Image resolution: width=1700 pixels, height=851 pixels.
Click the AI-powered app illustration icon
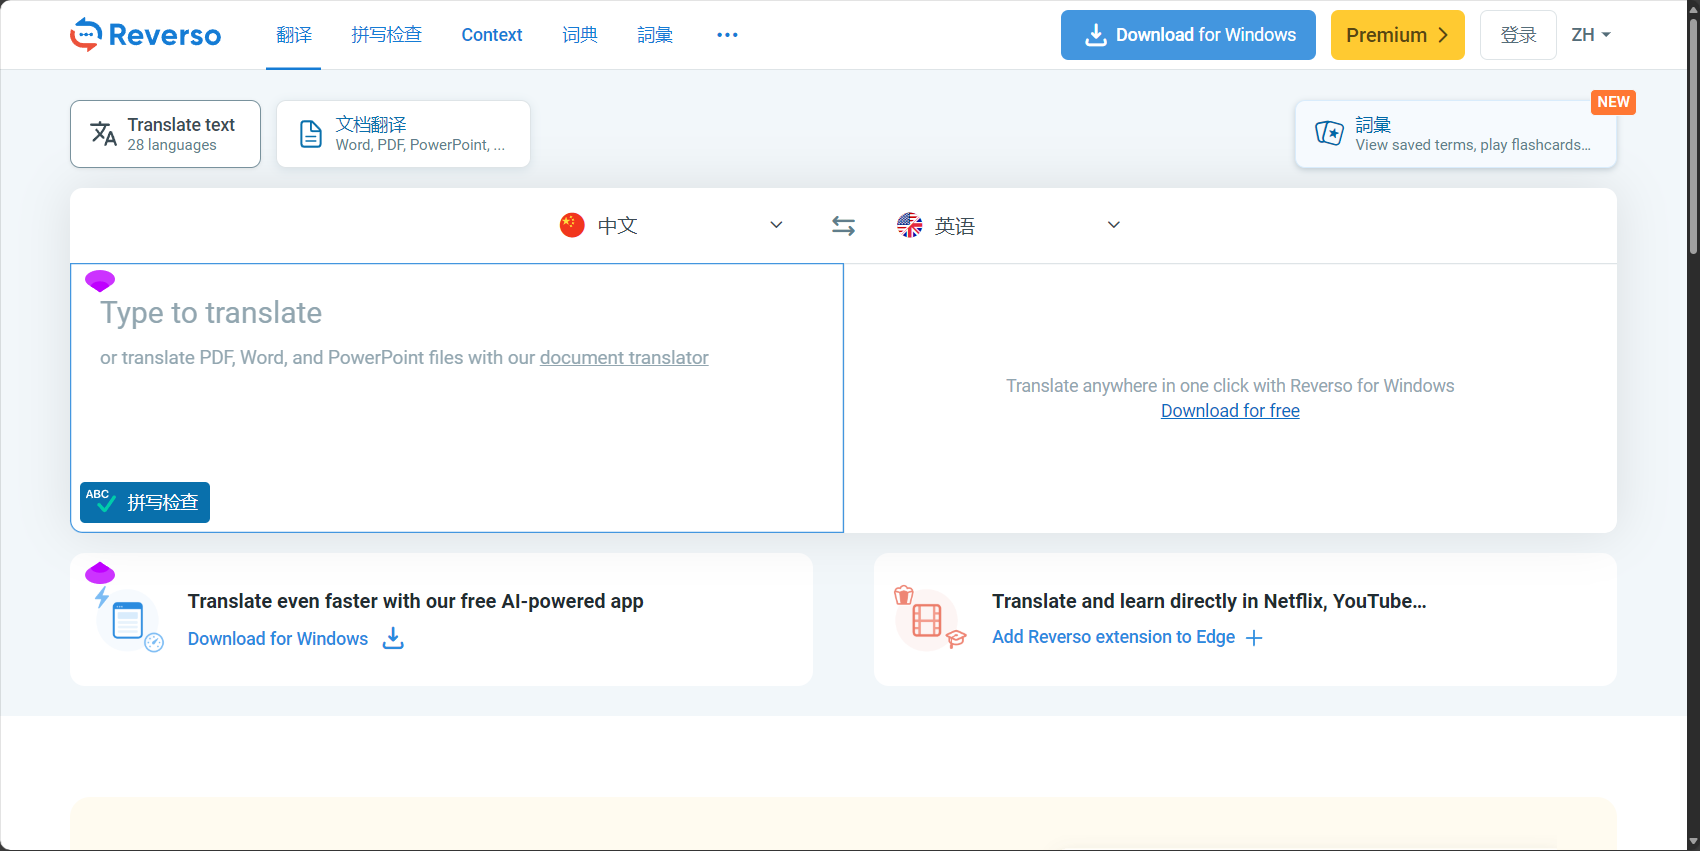click(129, 620)
